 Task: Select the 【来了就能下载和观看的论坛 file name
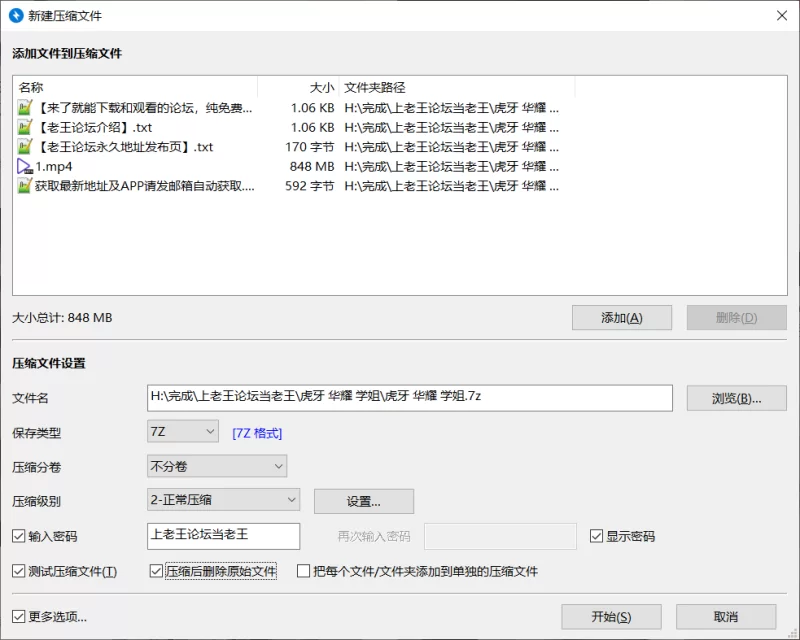[144, 108]
